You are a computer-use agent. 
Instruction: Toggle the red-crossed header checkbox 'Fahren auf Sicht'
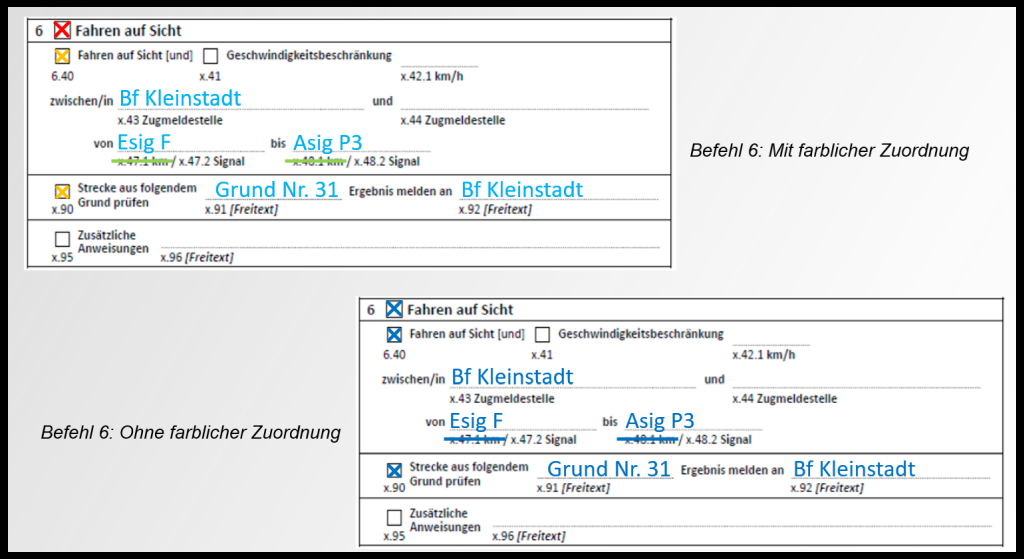pyautogui.click(x=62, y=31)
